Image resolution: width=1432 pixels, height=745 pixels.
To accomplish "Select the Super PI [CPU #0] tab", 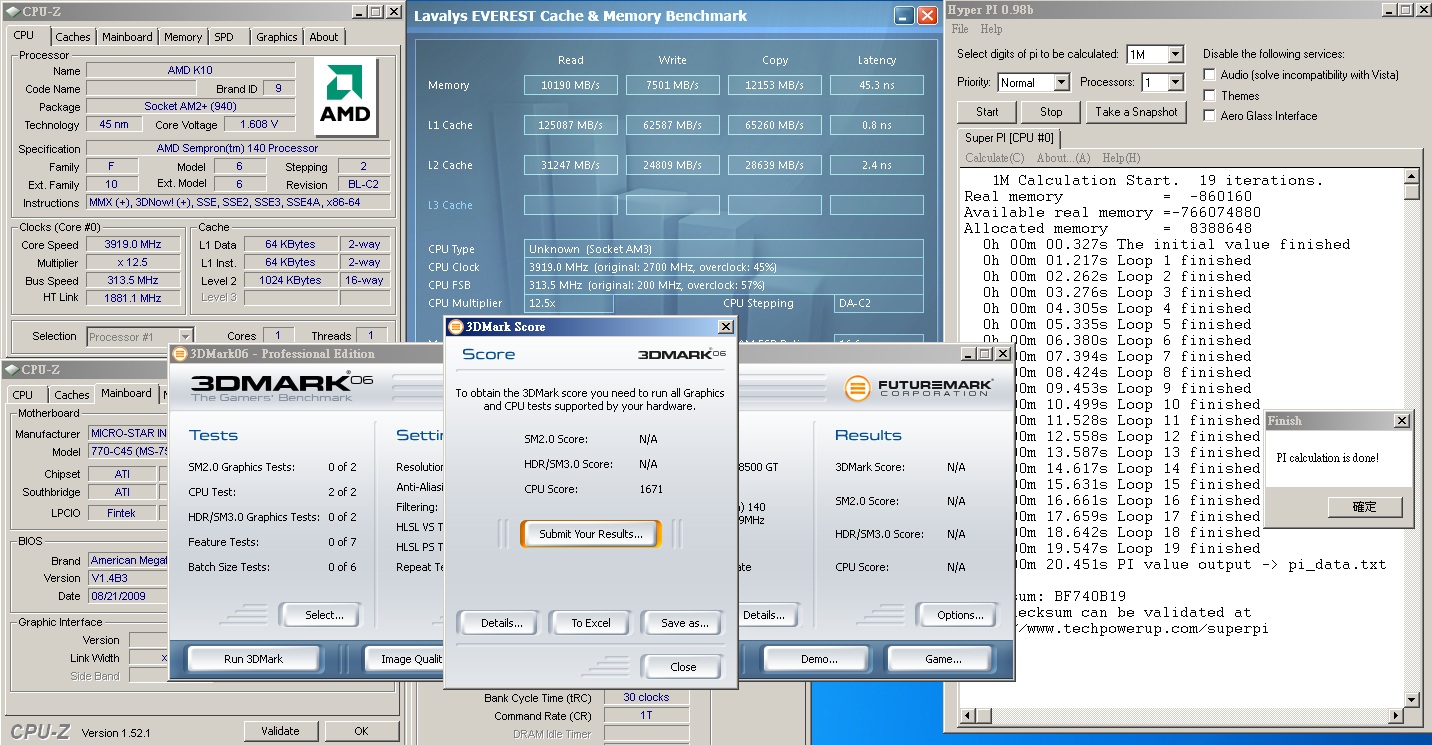I will pos(1009,138).
